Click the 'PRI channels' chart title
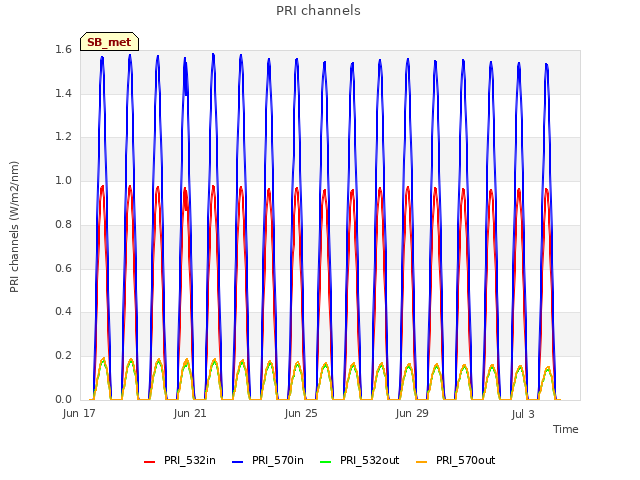This screenshot has width=640, height=480. pos(318,11)
